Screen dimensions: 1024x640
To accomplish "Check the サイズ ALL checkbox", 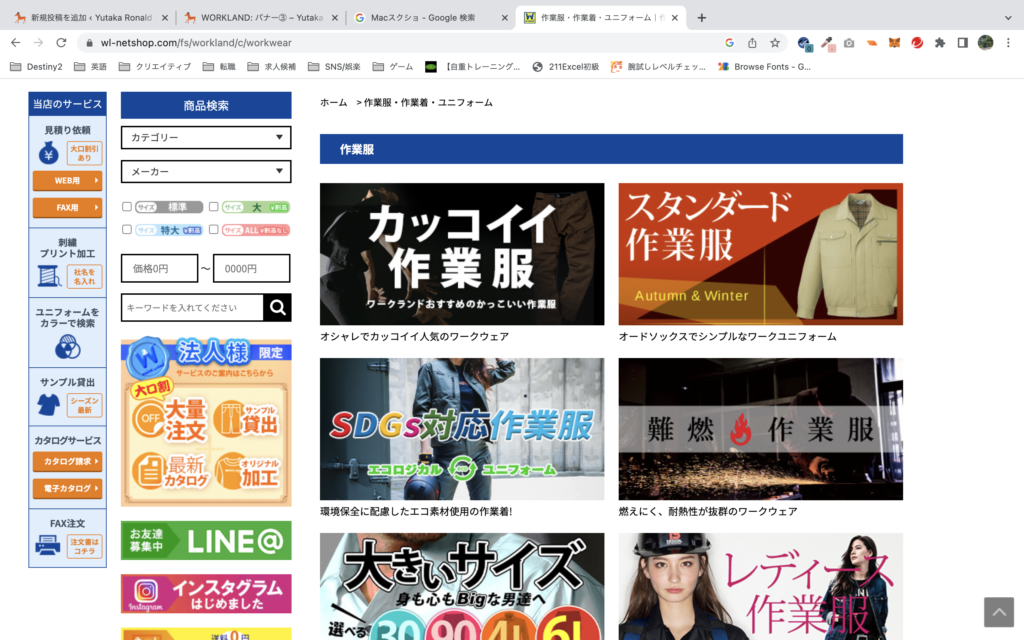I will point(214,229).
